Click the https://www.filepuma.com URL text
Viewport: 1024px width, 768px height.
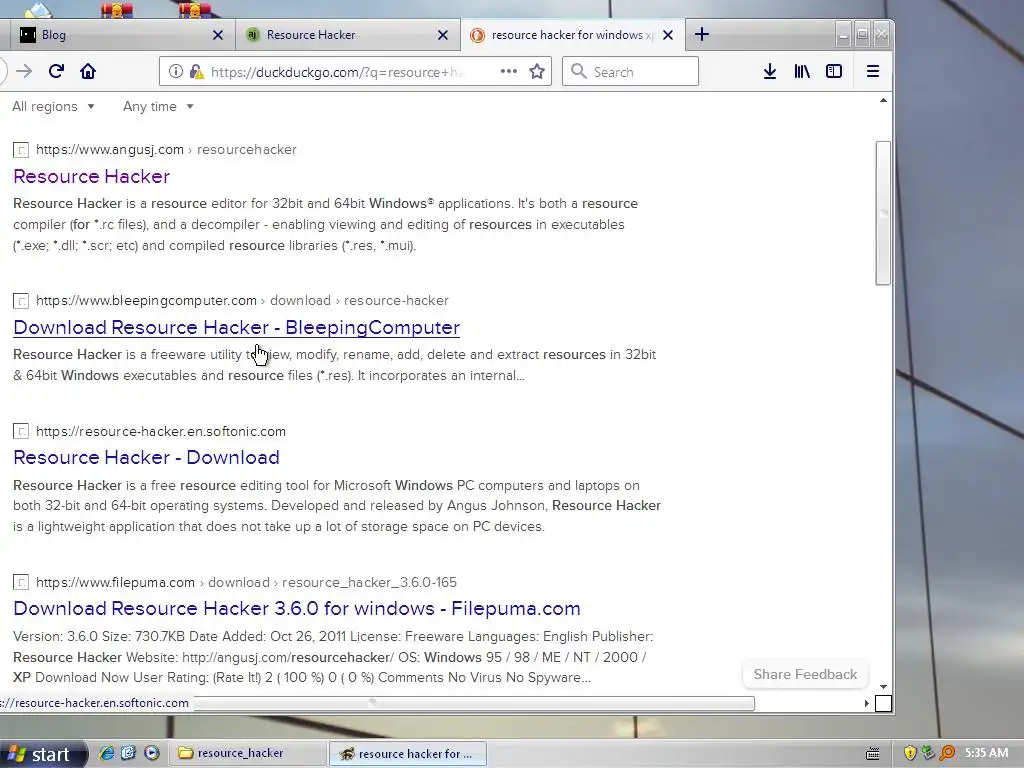[116, 583]
